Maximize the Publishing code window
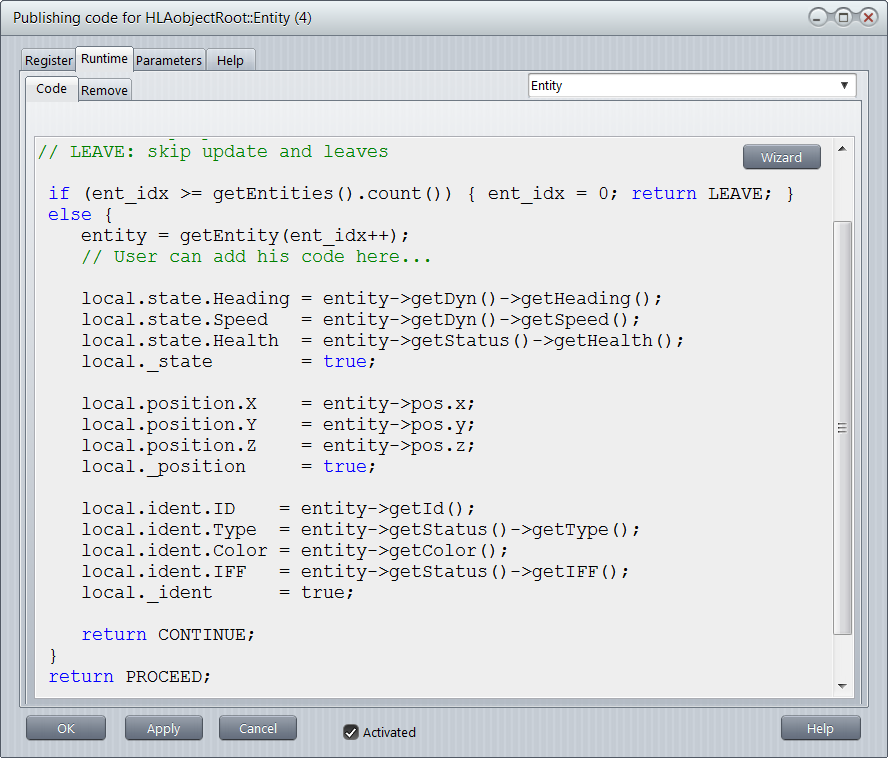 pos(843,18)
